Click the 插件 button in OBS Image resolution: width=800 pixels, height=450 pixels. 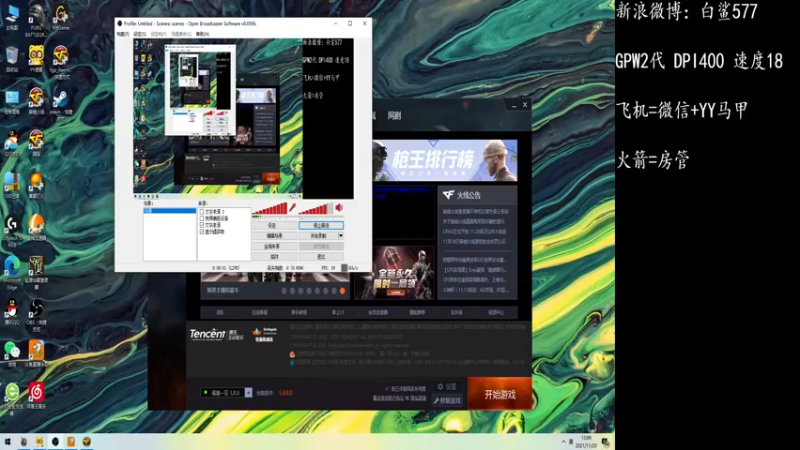click(274, 257)
